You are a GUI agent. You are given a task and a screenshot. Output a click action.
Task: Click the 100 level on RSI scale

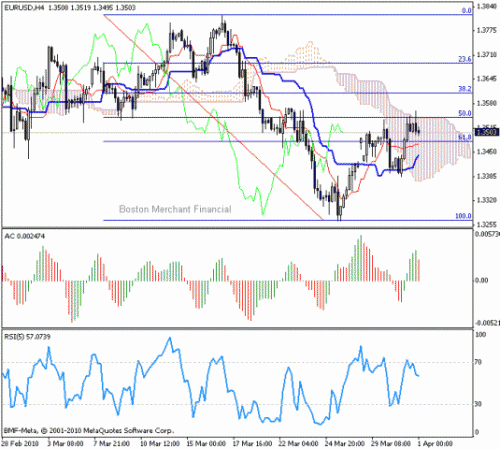pyautogui.click(x=480, y=335)
